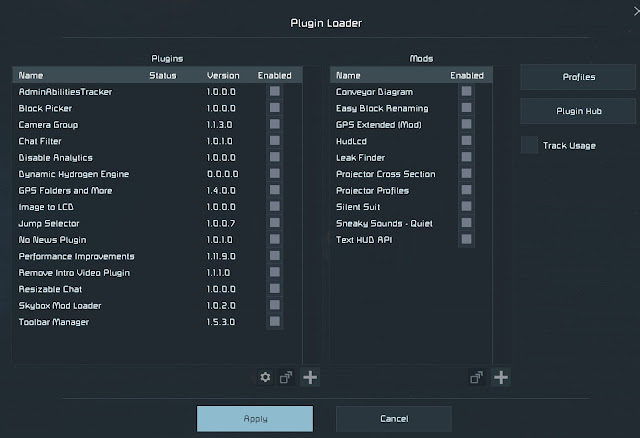The image size is (640, 438).
Task: Enable the Image to LCD plugin
Action: [275, 206]
